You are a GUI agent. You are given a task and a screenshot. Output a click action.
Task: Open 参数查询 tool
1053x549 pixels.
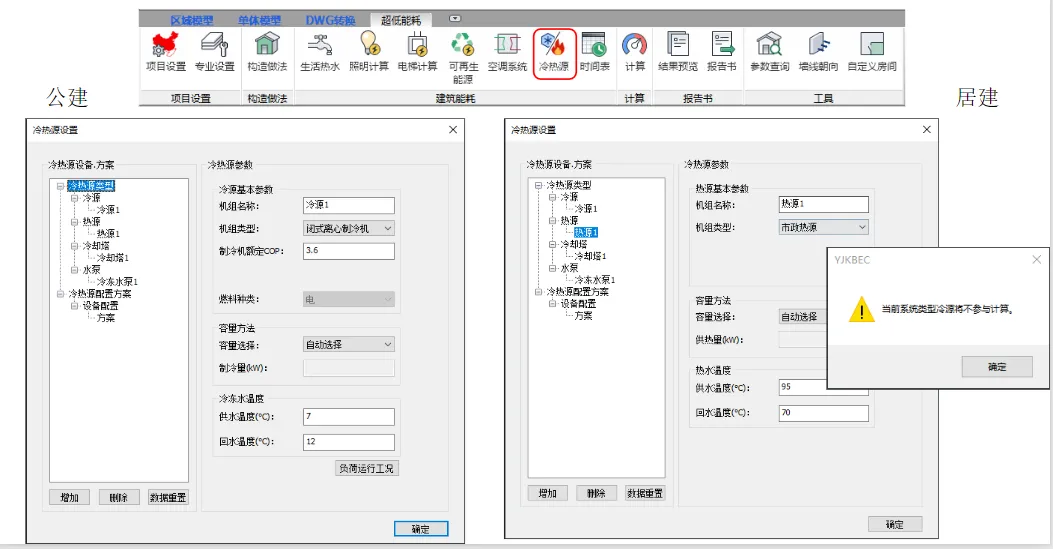[770, 52]
